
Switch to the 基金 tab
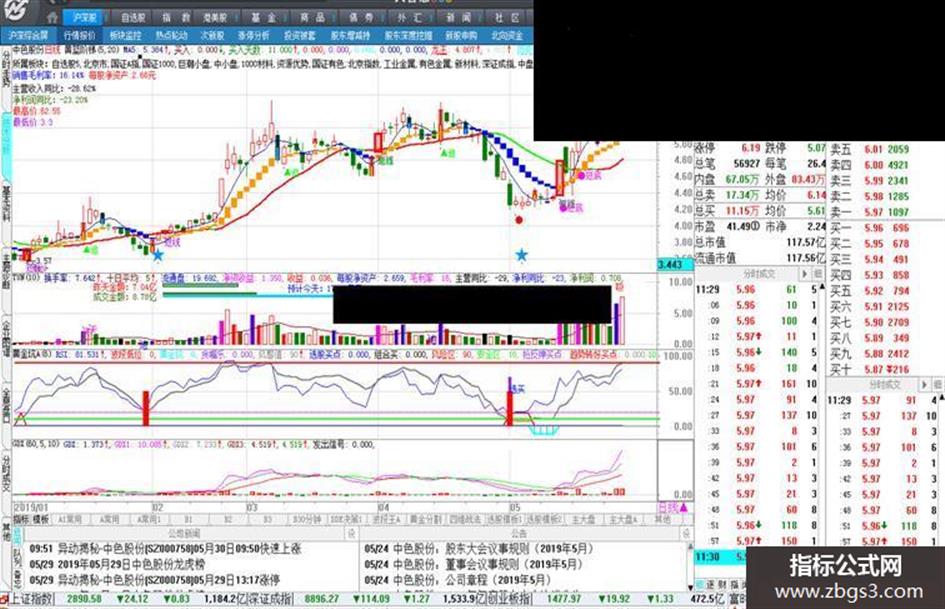tap(263, 17)
